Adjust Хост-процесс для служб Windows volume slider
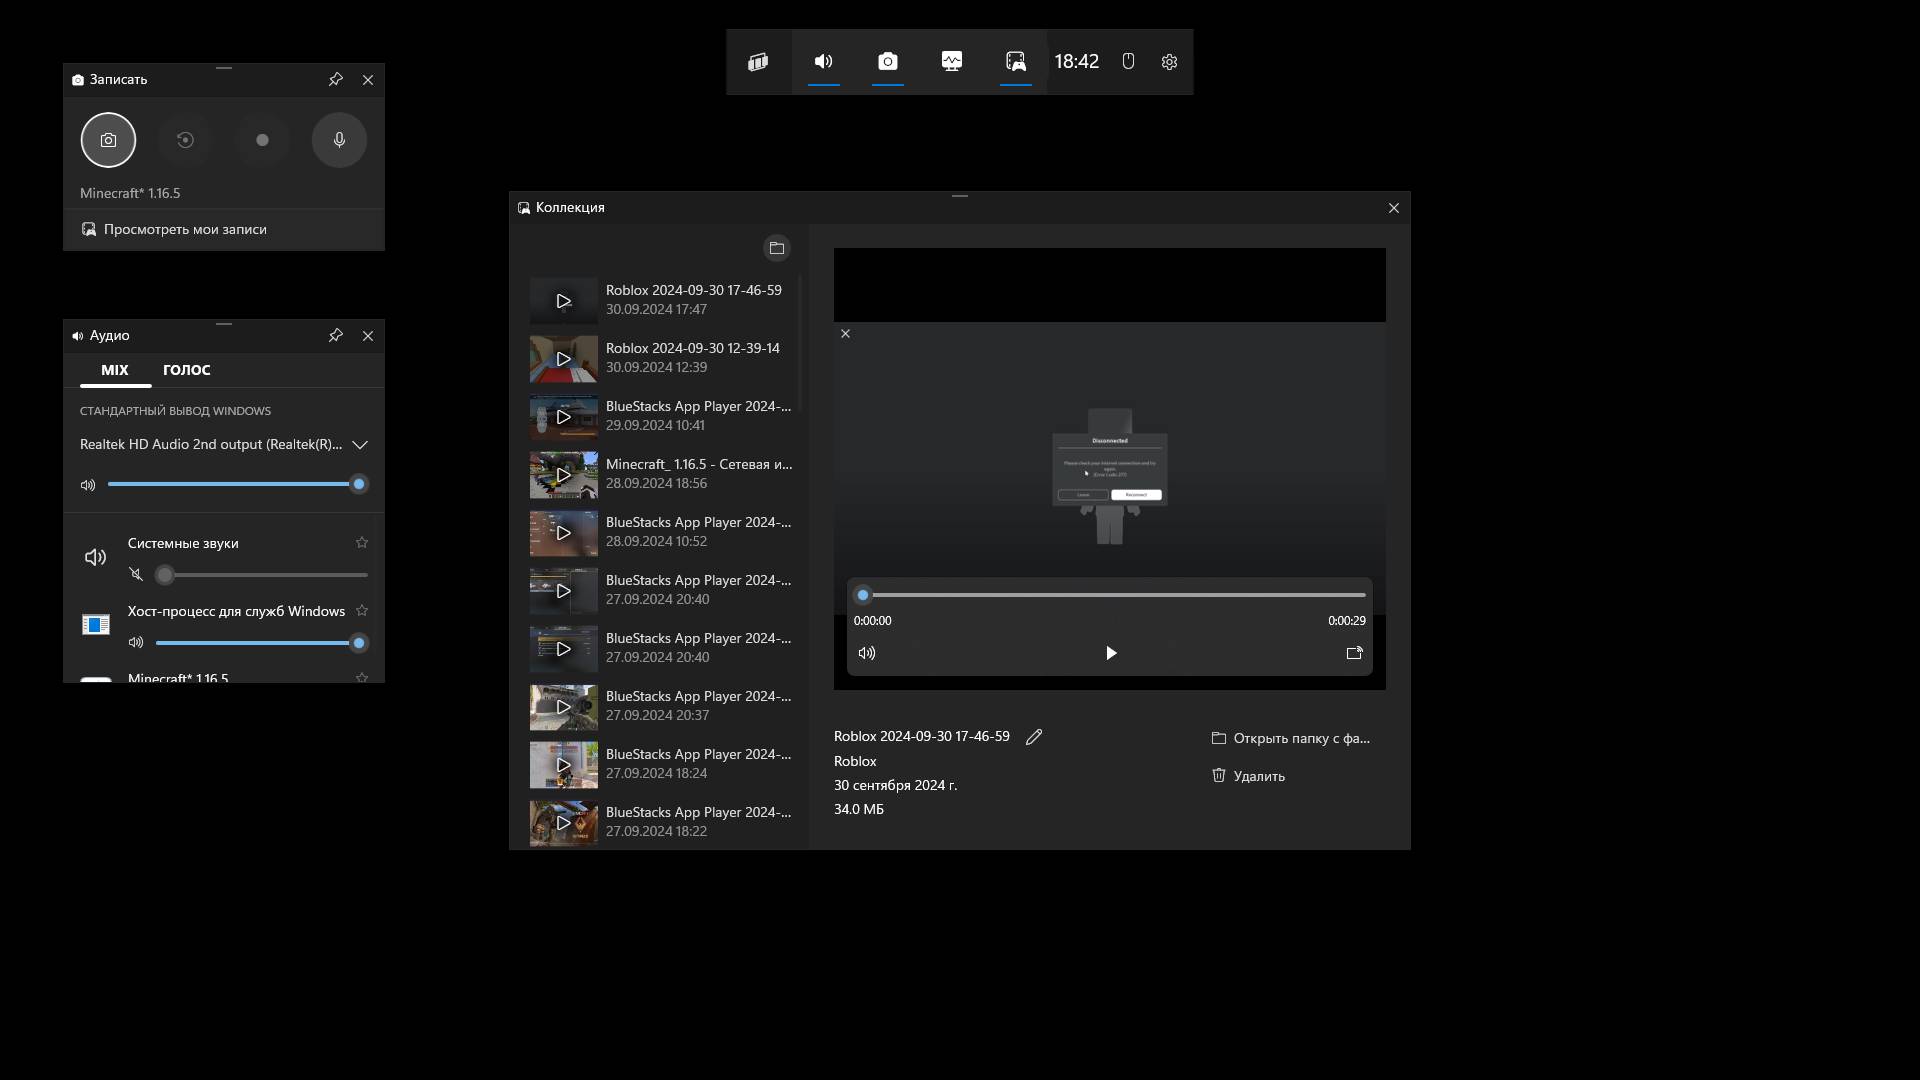Viewport: 1920px width, 1080px height. tap(262, 643)
